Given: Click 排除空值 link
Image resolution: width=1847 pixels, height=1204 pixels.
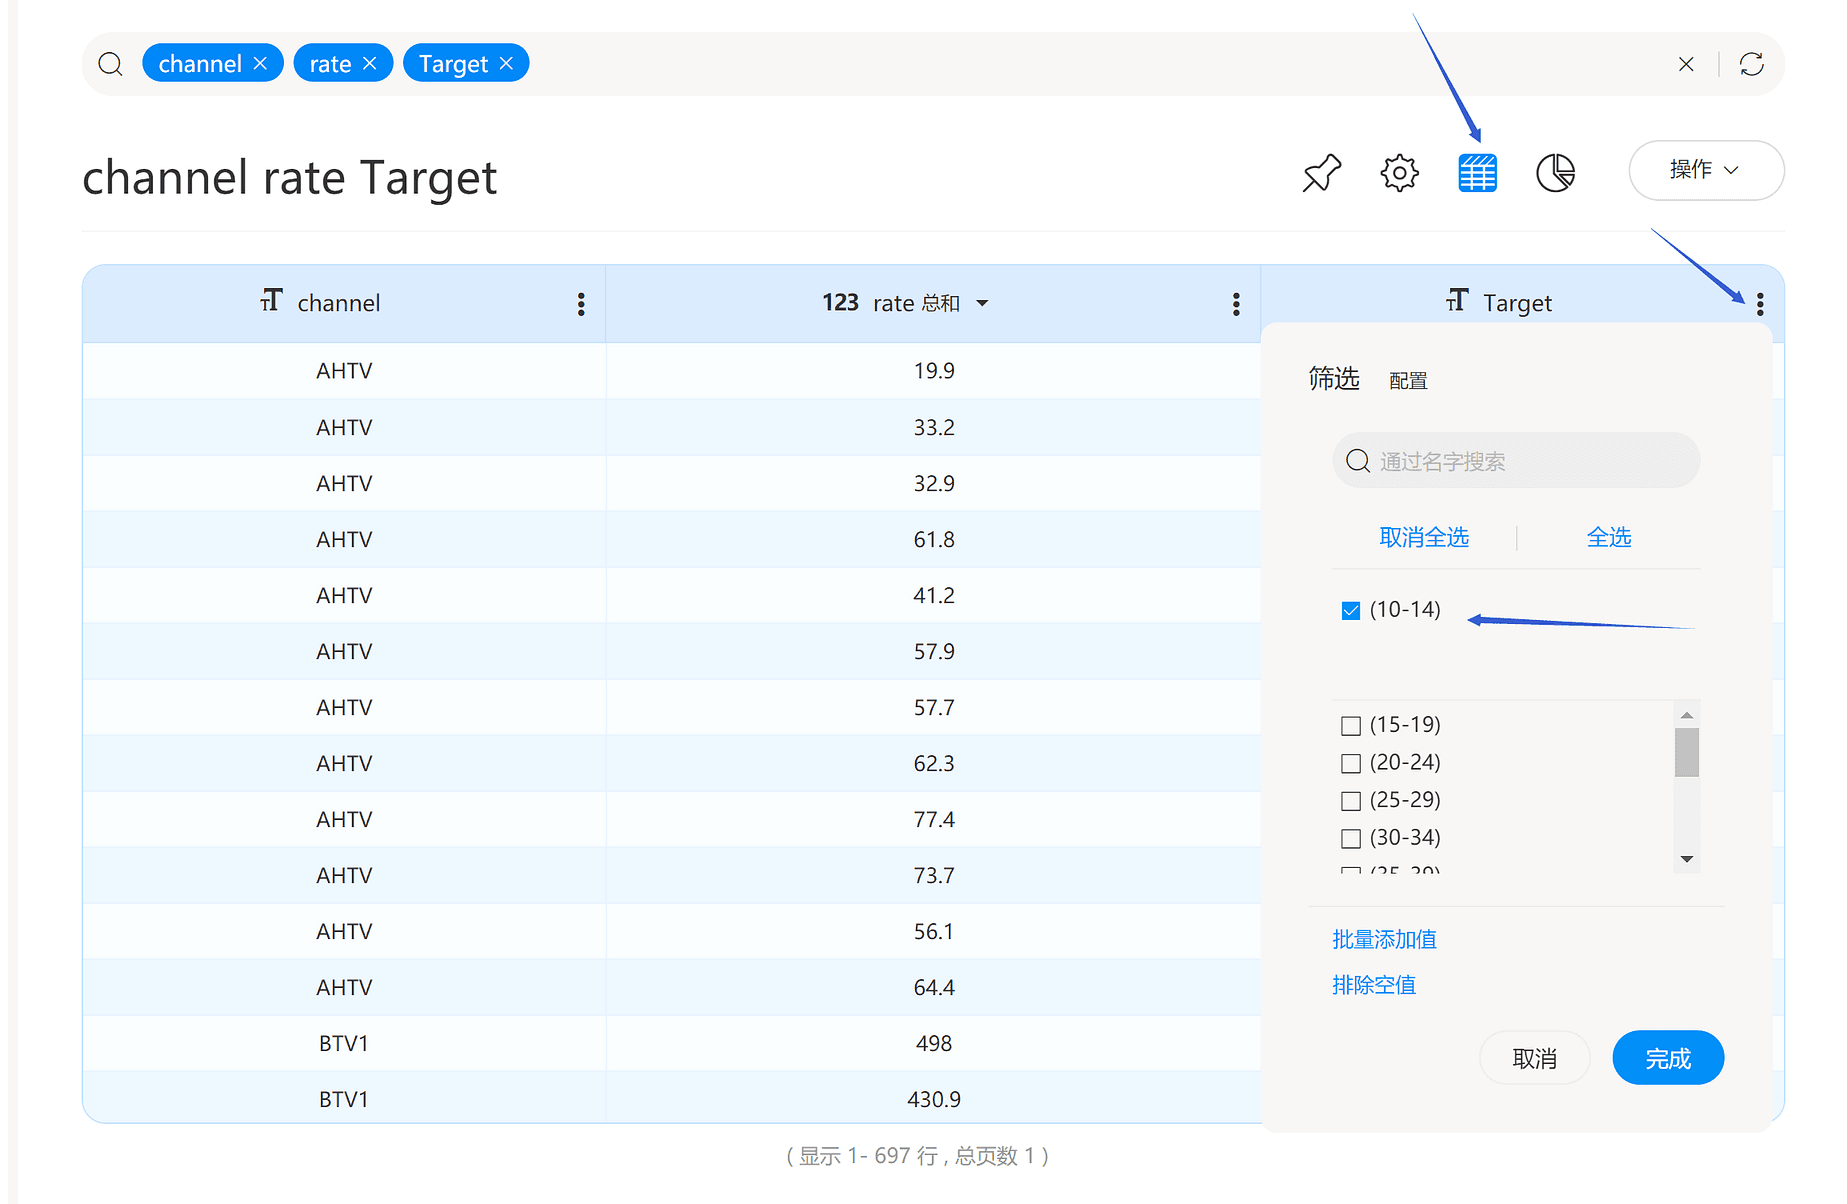Looking at the screenshot, I should click(x=1374, y=986).
